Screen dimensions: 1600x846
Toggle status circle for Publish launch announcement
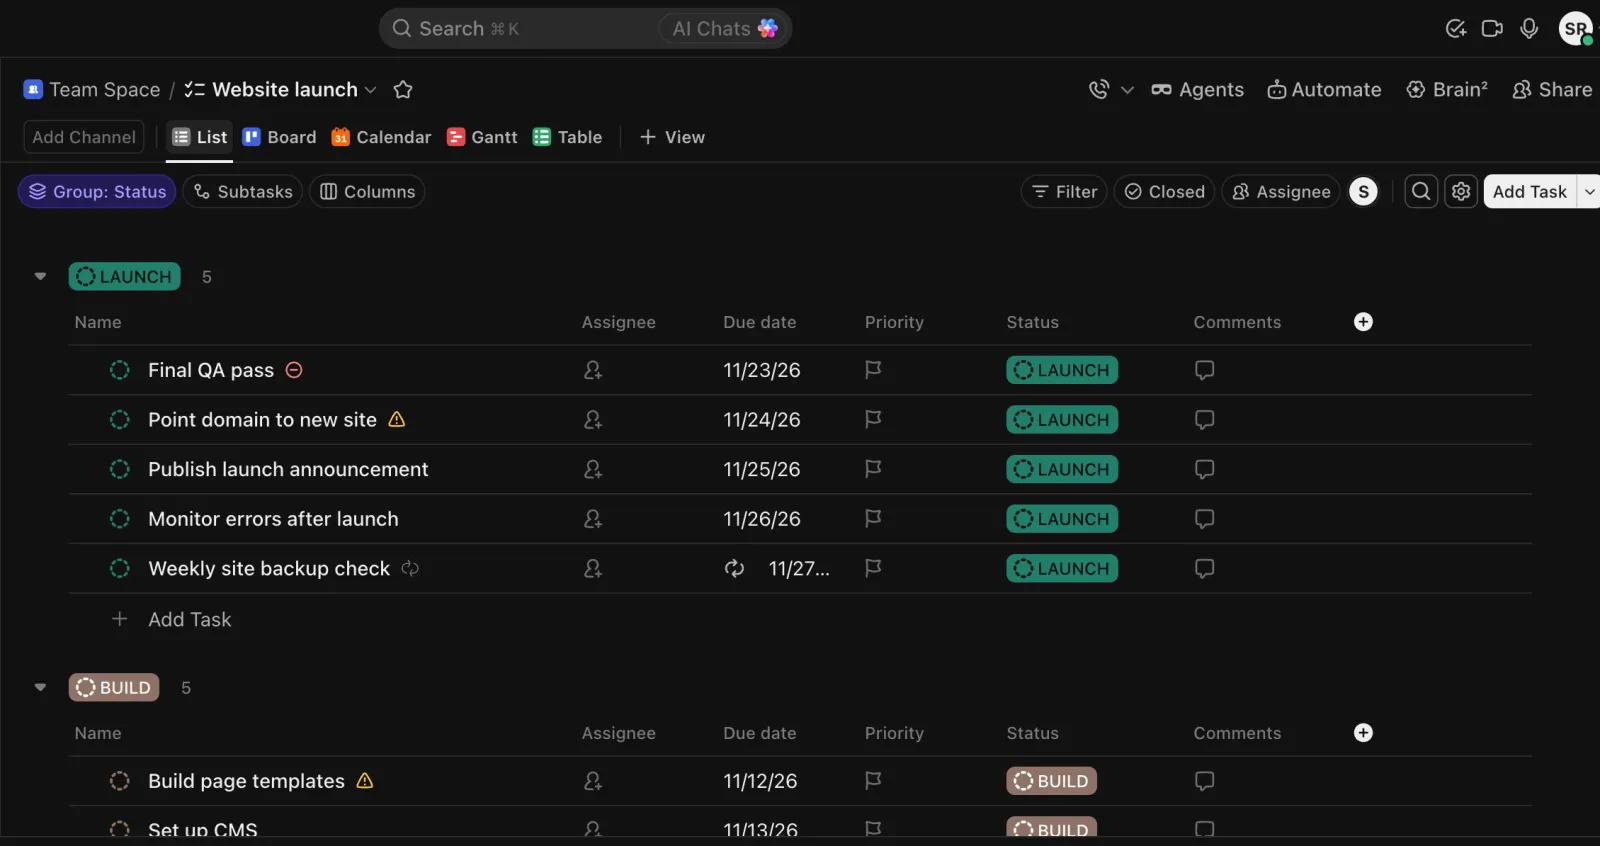point(120,469)
